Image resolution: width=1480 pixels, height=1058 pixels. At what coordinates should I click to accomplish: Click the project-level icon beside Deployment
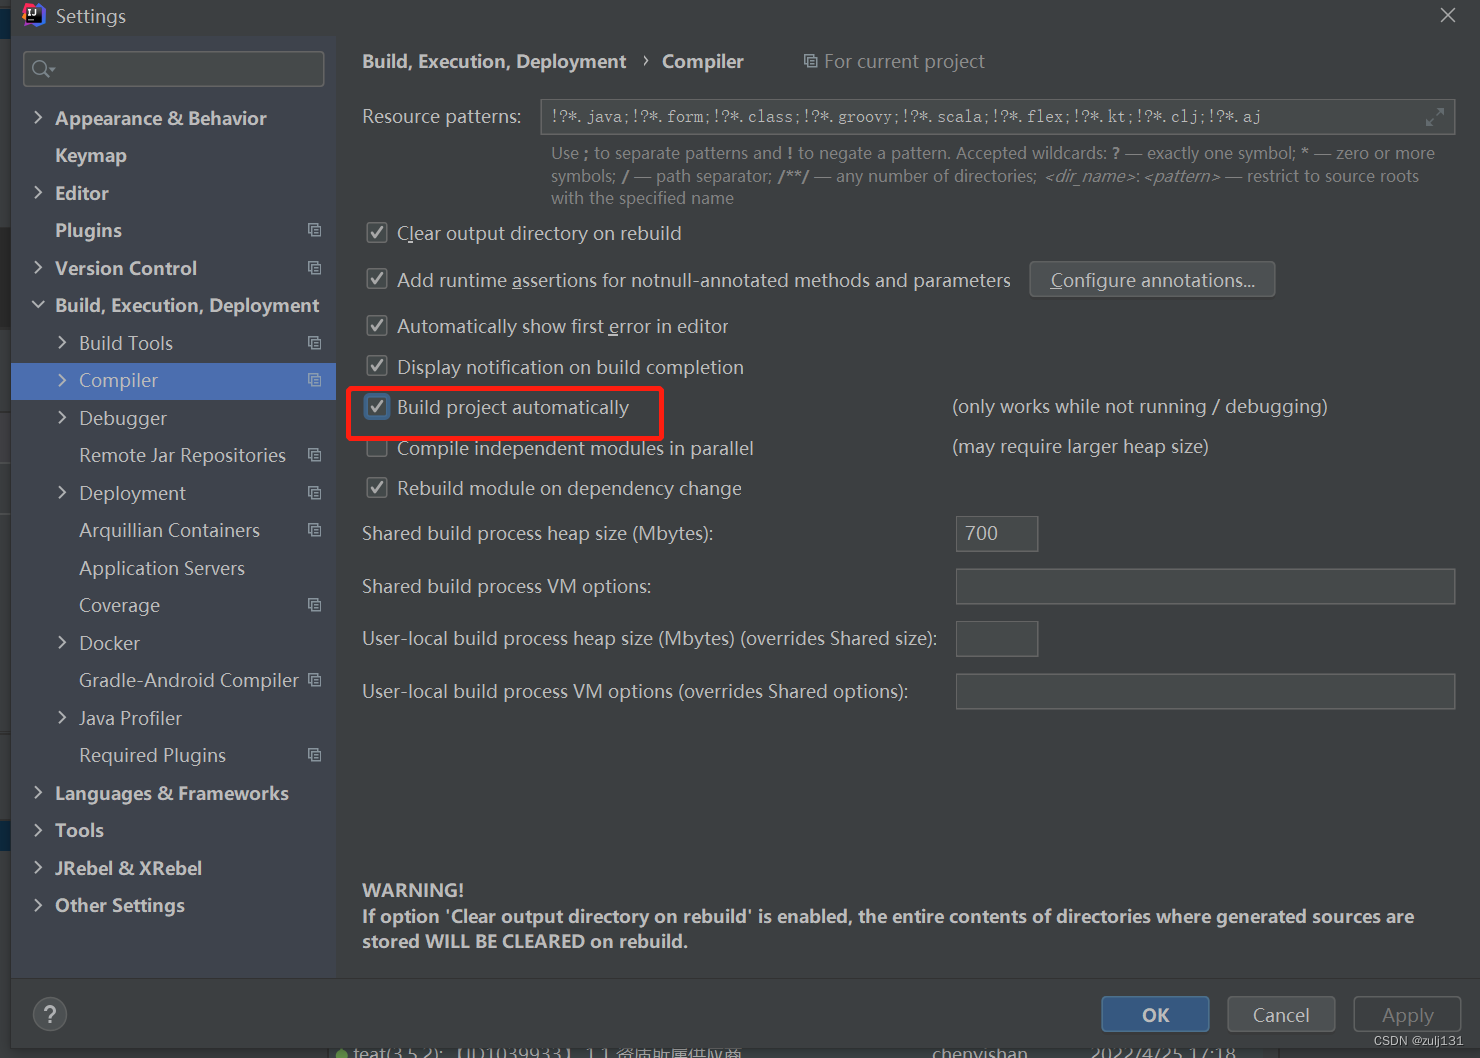tap(314, 493)
